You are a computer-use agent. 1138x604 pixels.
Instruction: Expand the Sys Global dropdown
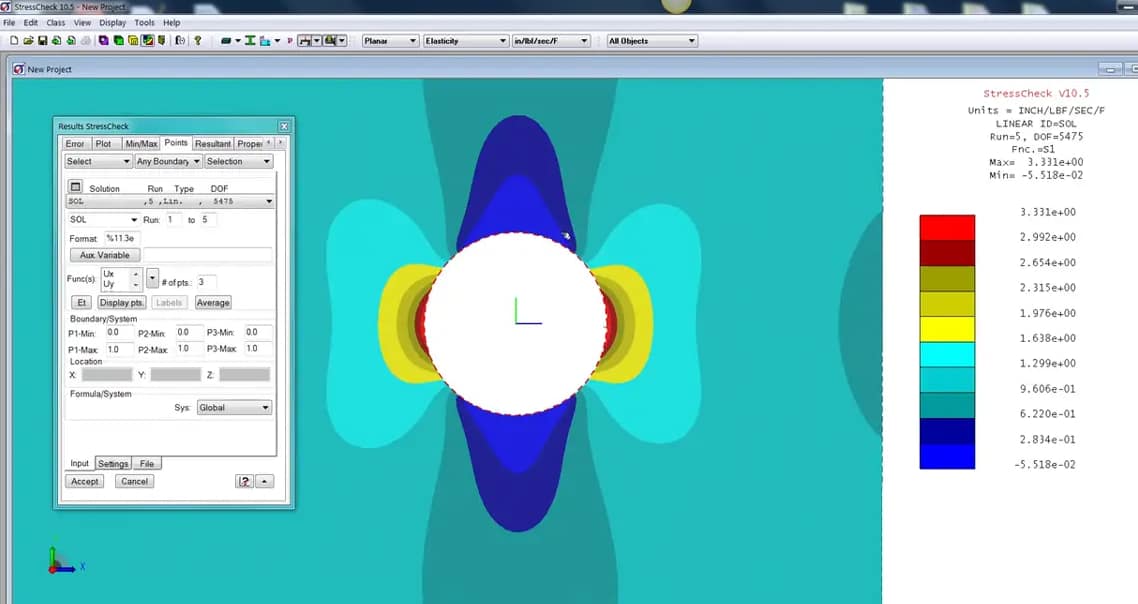pyautogui.click(x=235, y=407)
